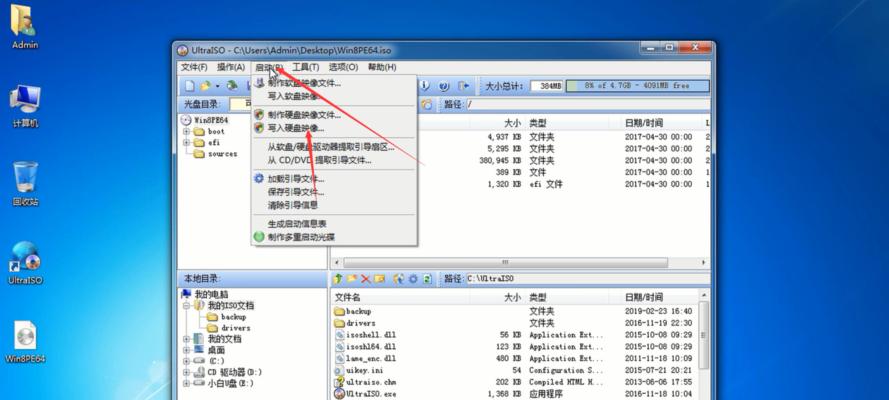Click the green up-folder icon in local toolbar

pyautogui.click(x=338, y=279)
